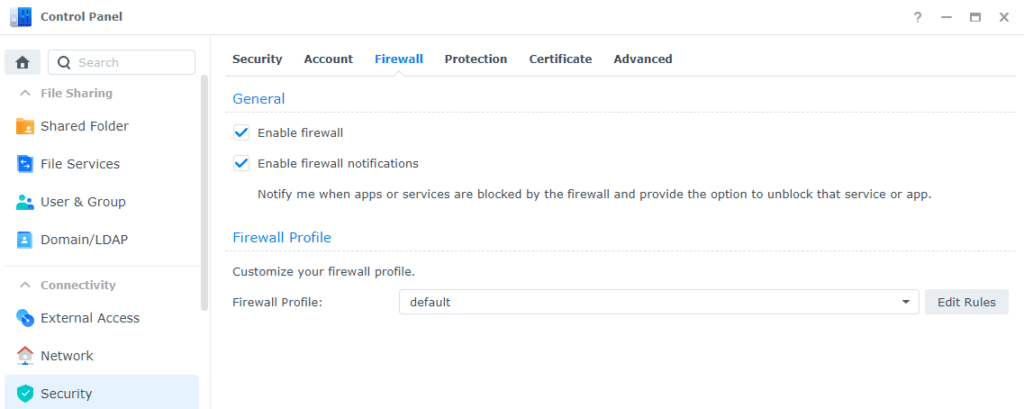Screen dimensions: 1024x409
Task: Open the Firewall Profile dropdown
Action: [658, 302]
